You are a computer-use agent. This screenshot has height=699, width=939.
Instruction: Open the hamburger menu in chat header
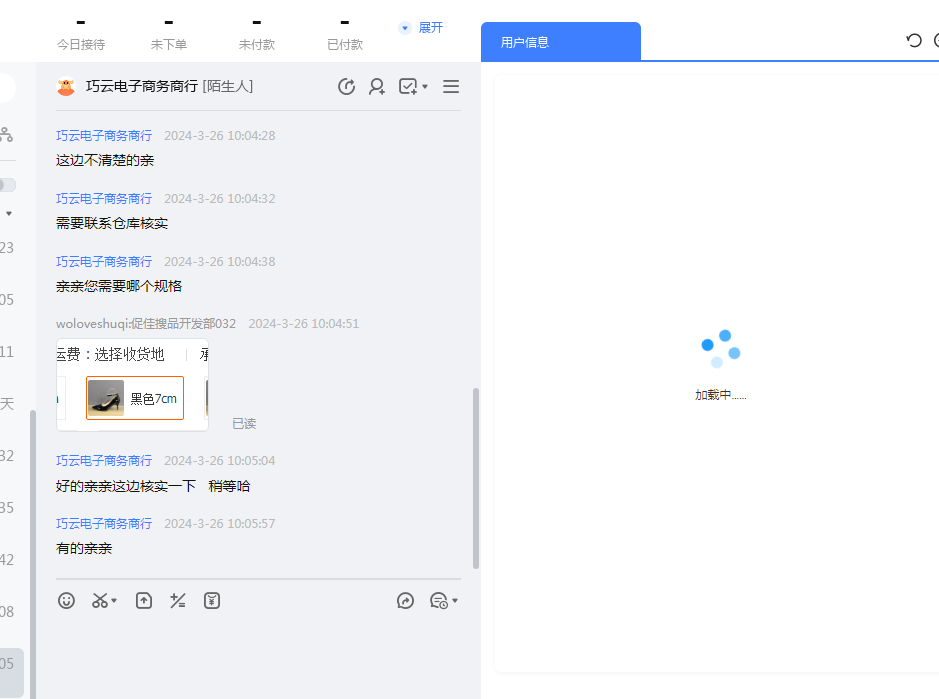pos(451,87)
